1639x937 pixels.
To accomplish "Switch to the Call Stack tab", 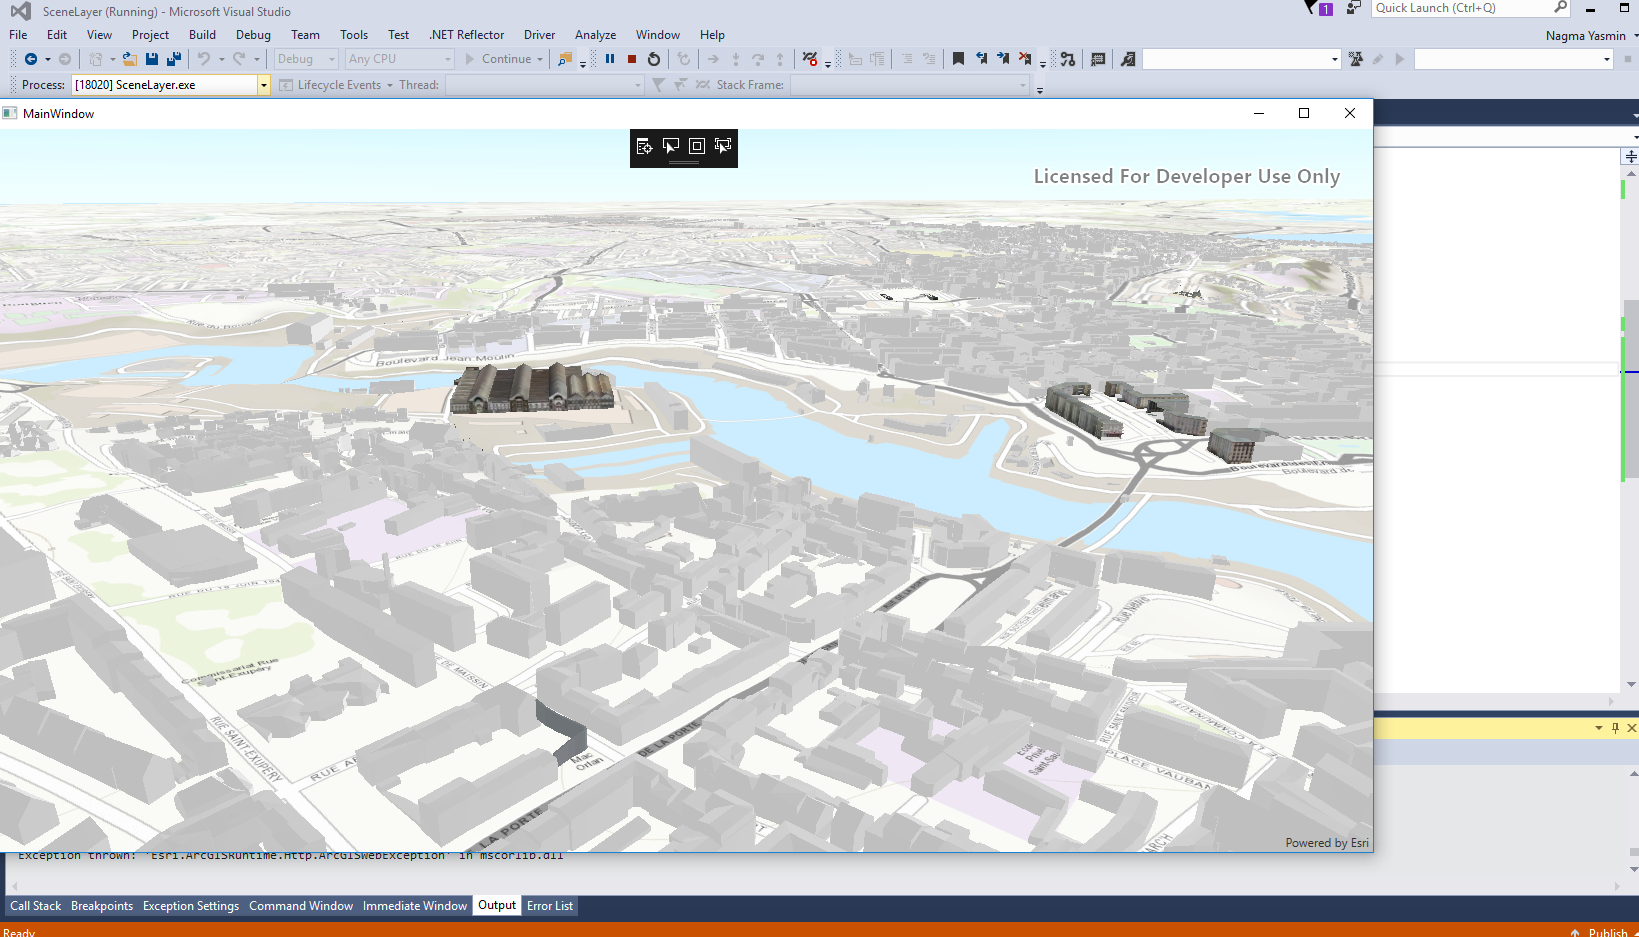I will (36, 906).
